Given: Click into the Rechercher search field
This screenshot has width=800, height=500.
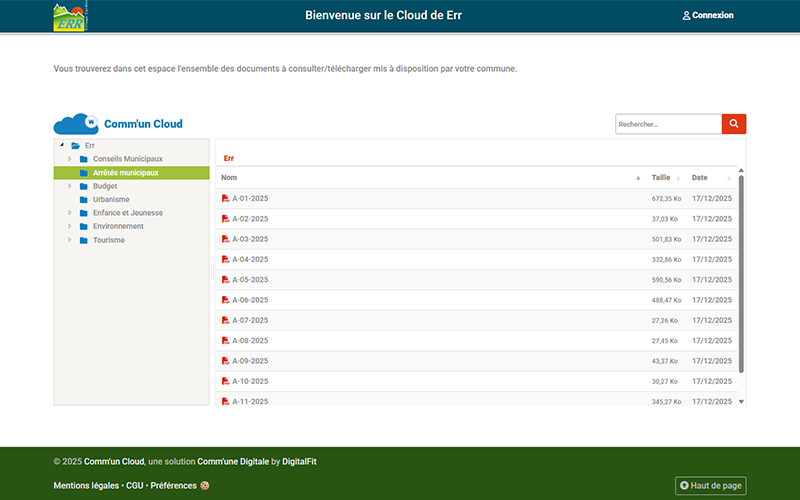Looking at the screenshot, I should point(668,124).
